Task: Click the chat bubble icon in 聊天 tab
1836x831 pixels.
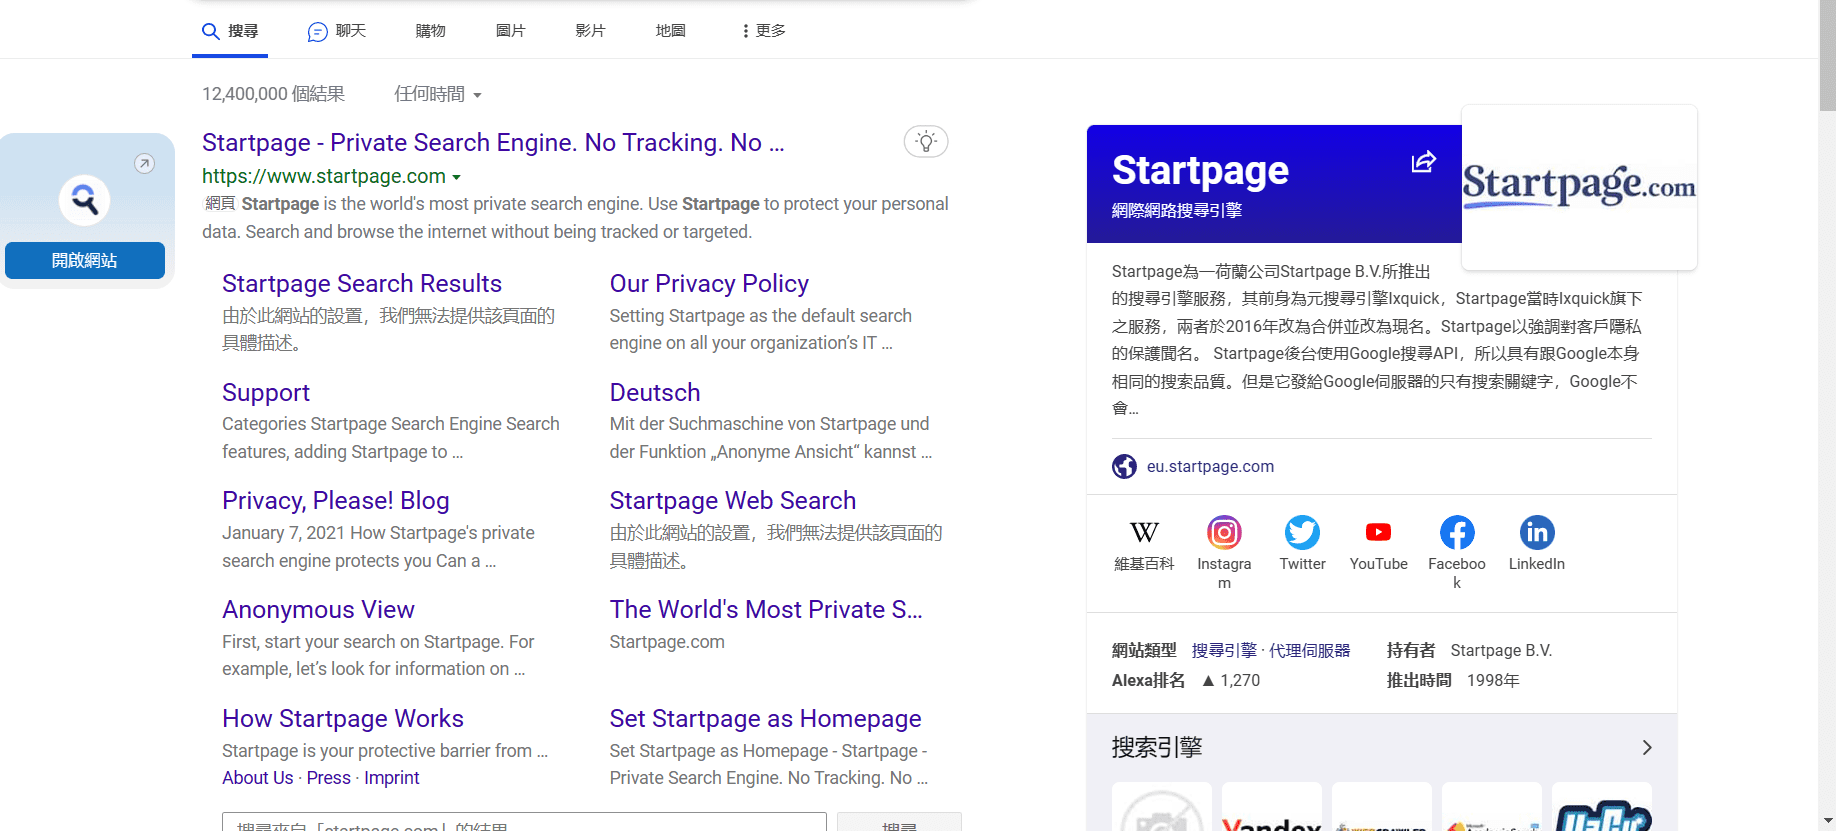Action: point(317,32)
